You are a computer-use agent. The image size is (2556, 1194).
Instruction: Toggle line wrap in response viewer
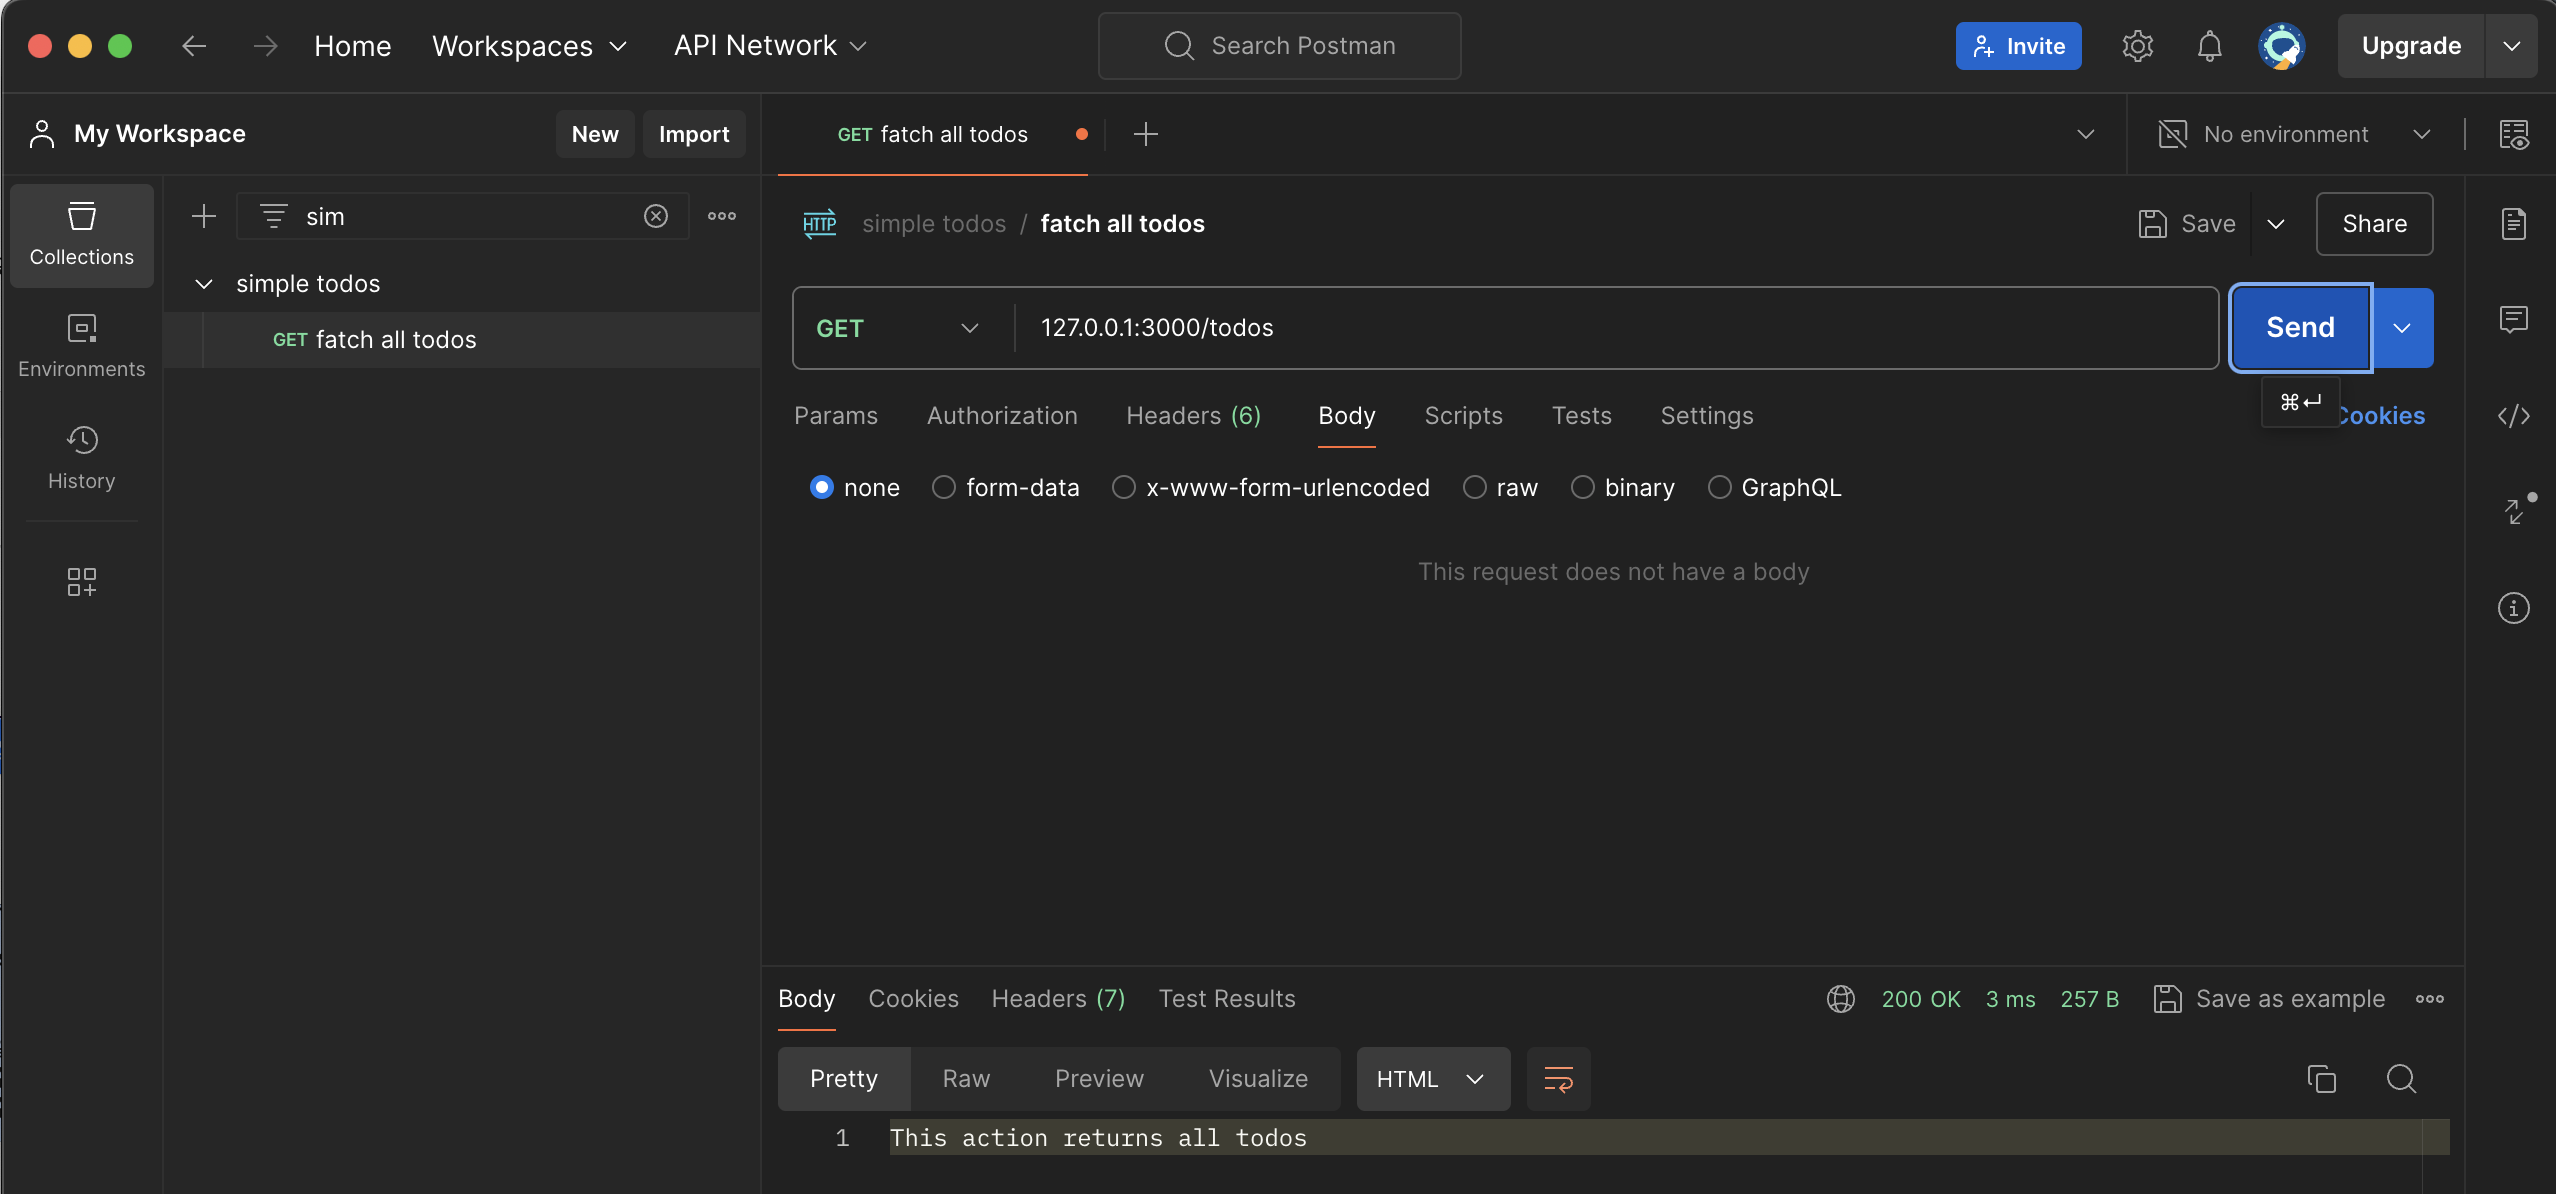point(1559,1079)
